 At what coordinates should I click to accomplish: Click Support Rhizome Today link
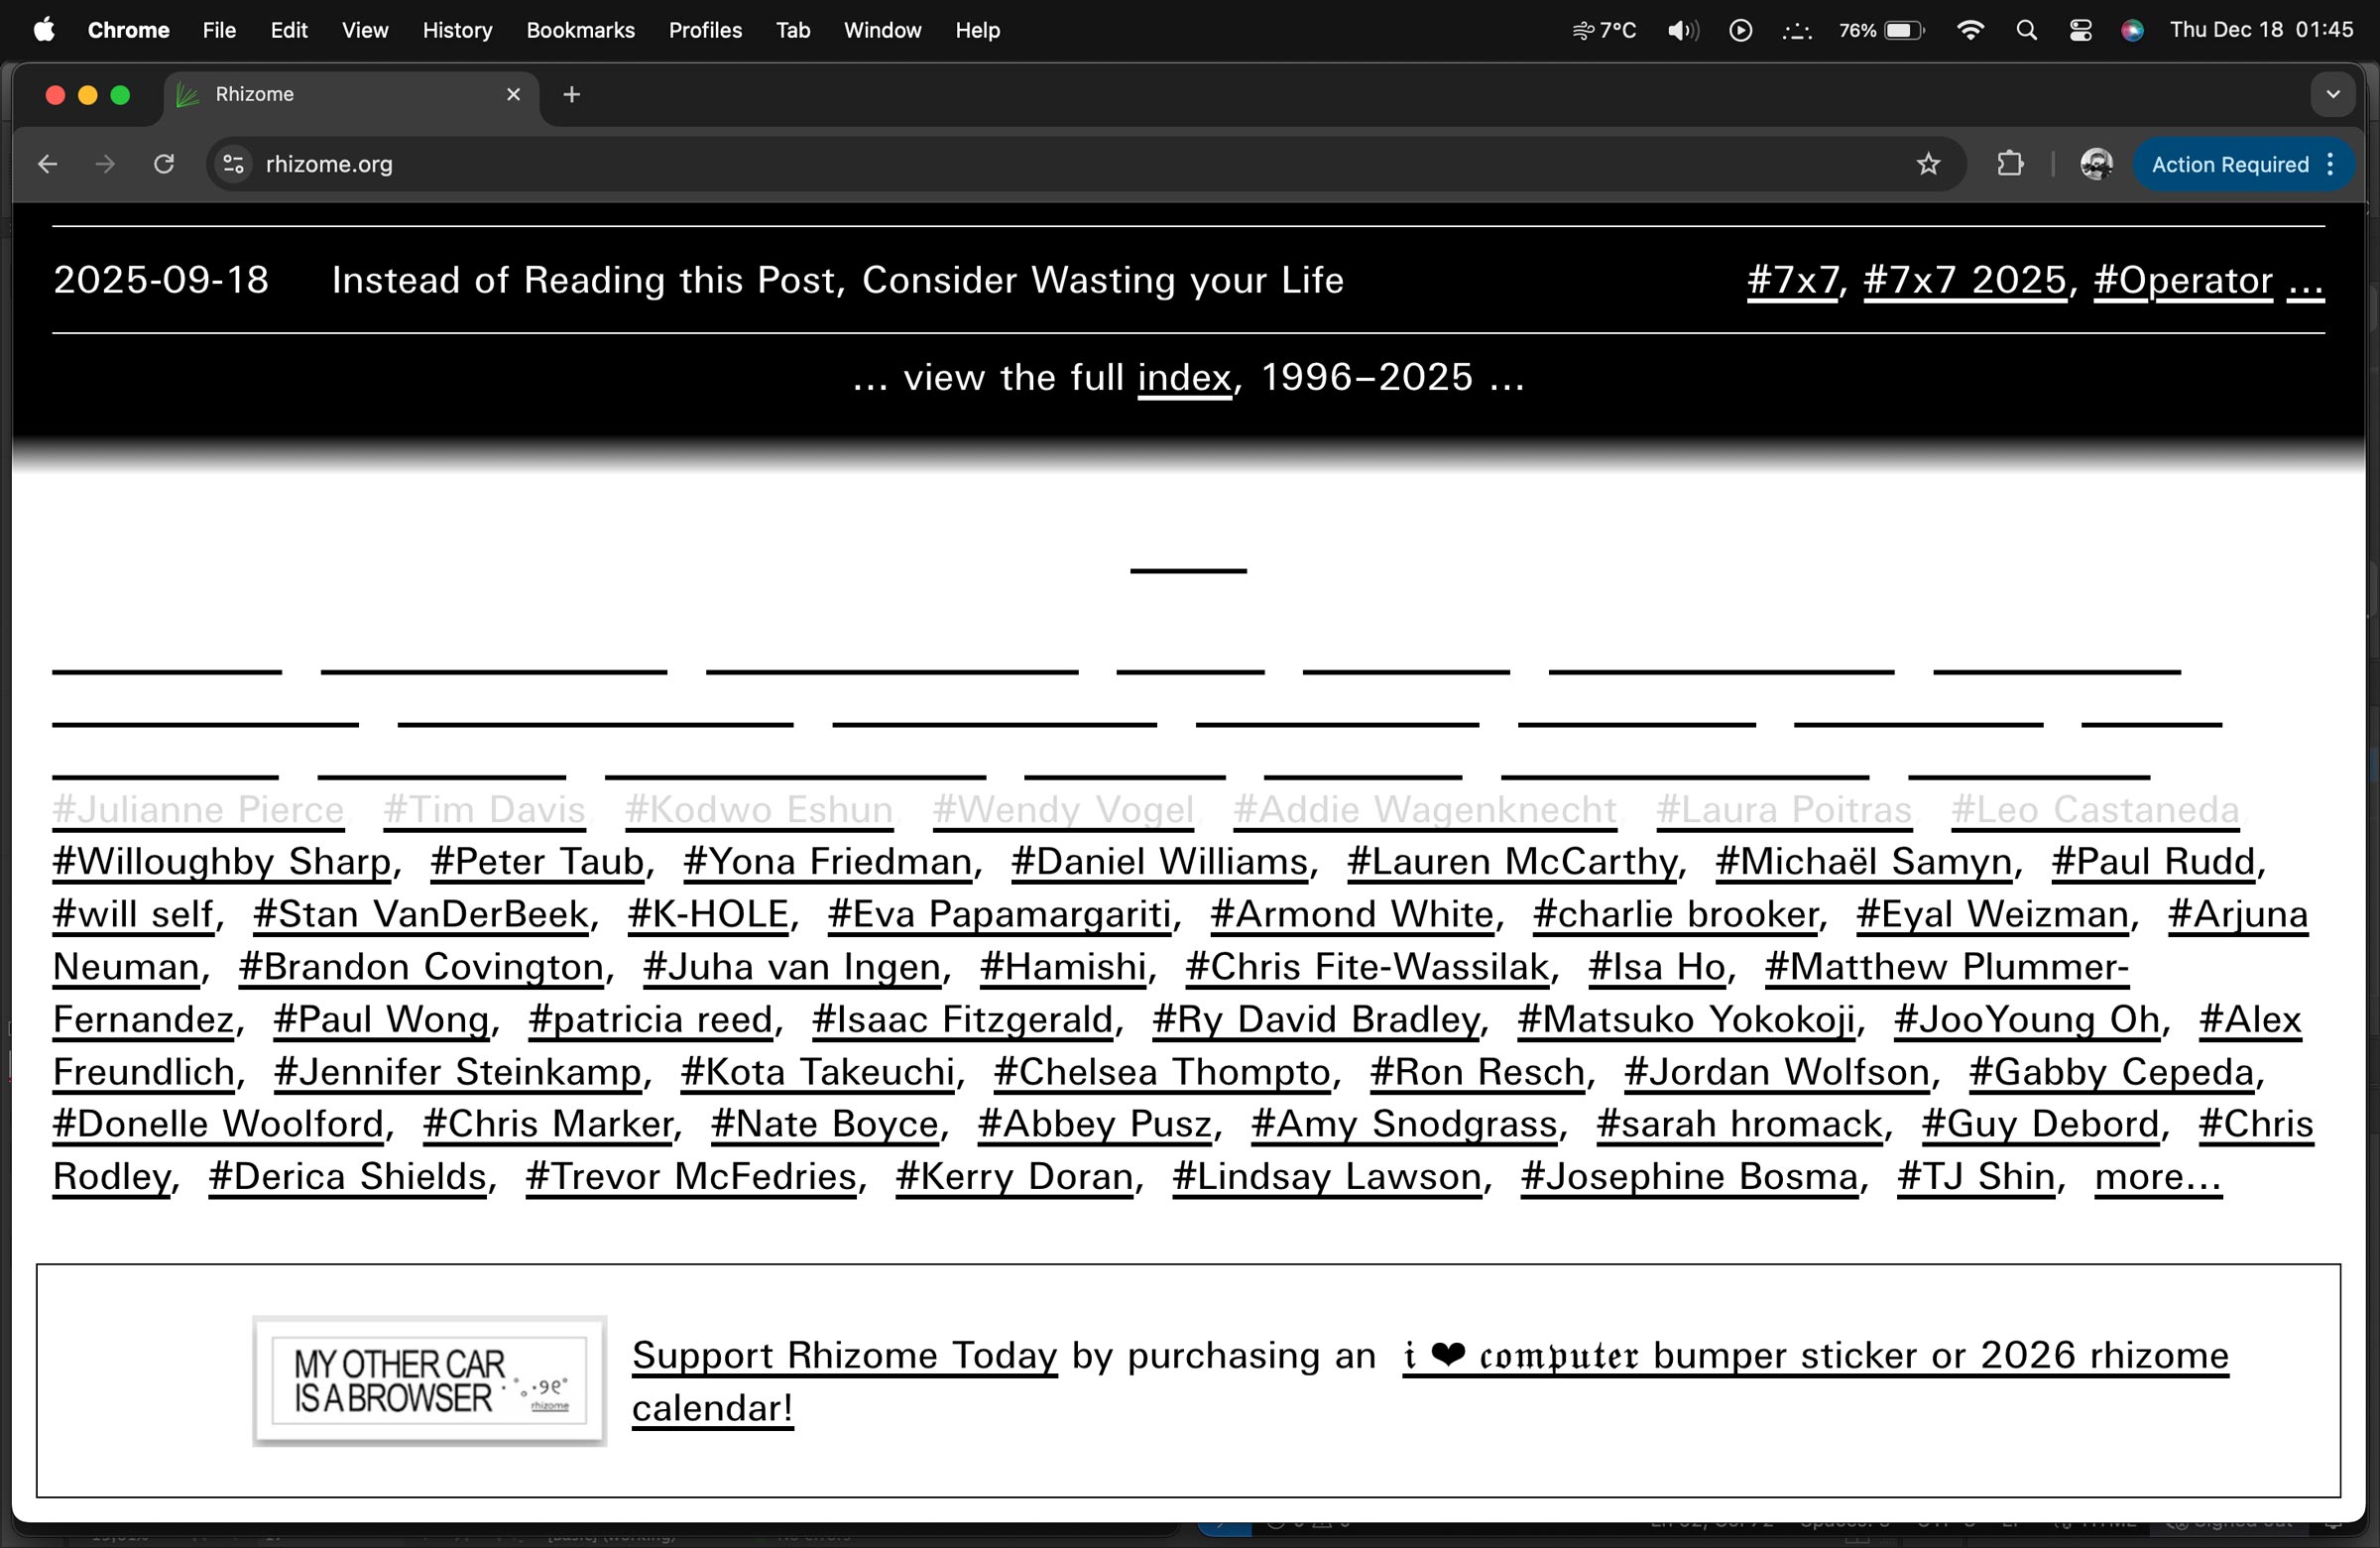844,1356
